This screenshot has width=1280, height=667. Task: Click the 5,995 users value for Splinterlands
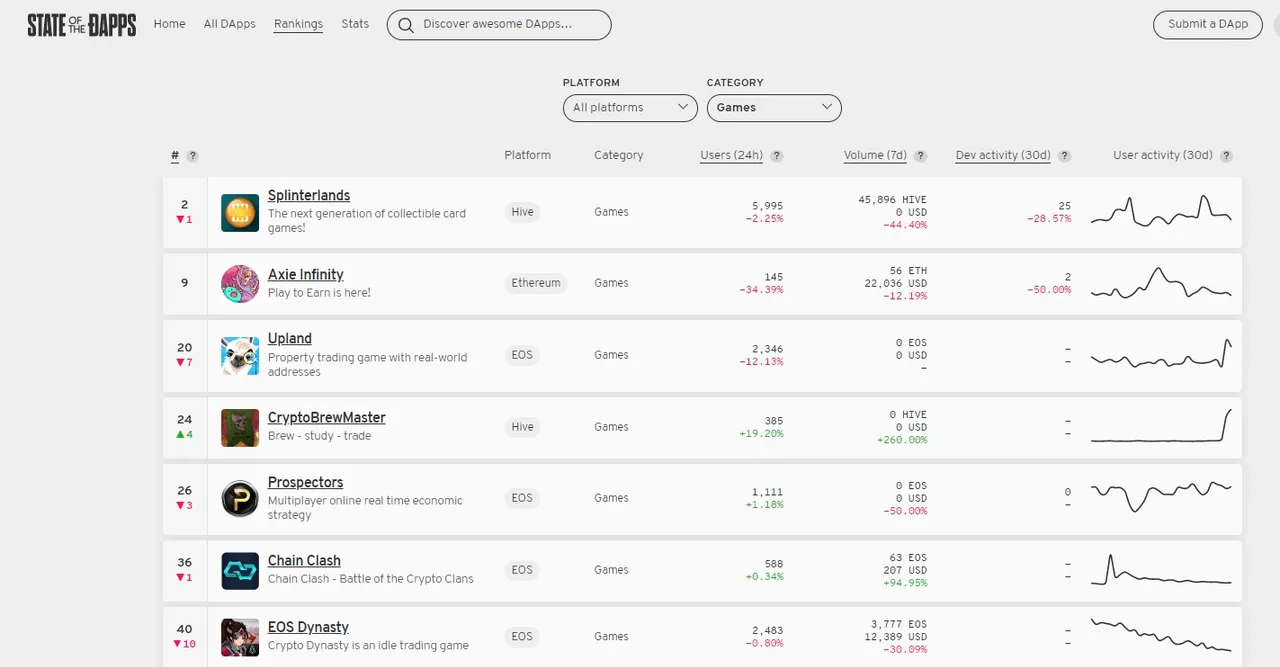(x=768, y=206)
